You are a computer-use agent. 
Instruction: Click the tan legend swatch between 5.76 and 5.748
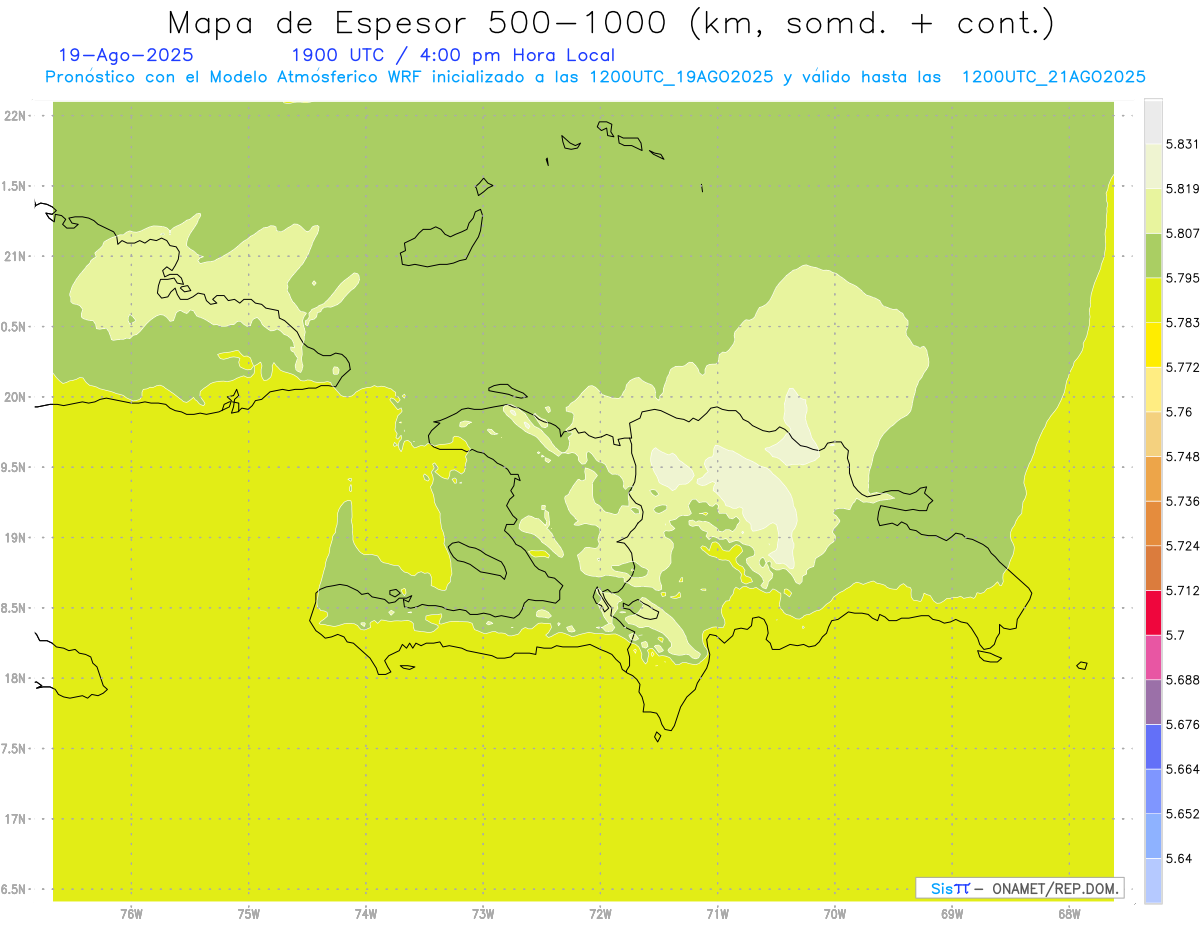pyautogui.click(x=1153, y=434)
